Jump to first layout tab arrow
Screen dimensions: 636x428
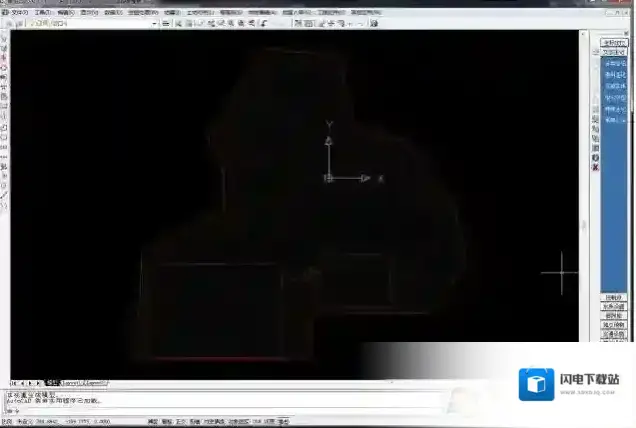14,383
